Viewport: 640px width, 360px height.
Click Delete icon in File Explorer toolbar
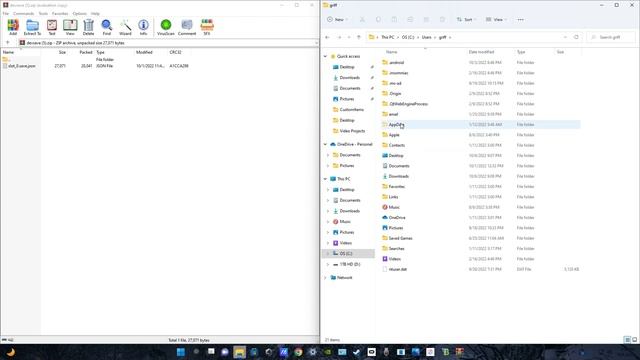442,20
